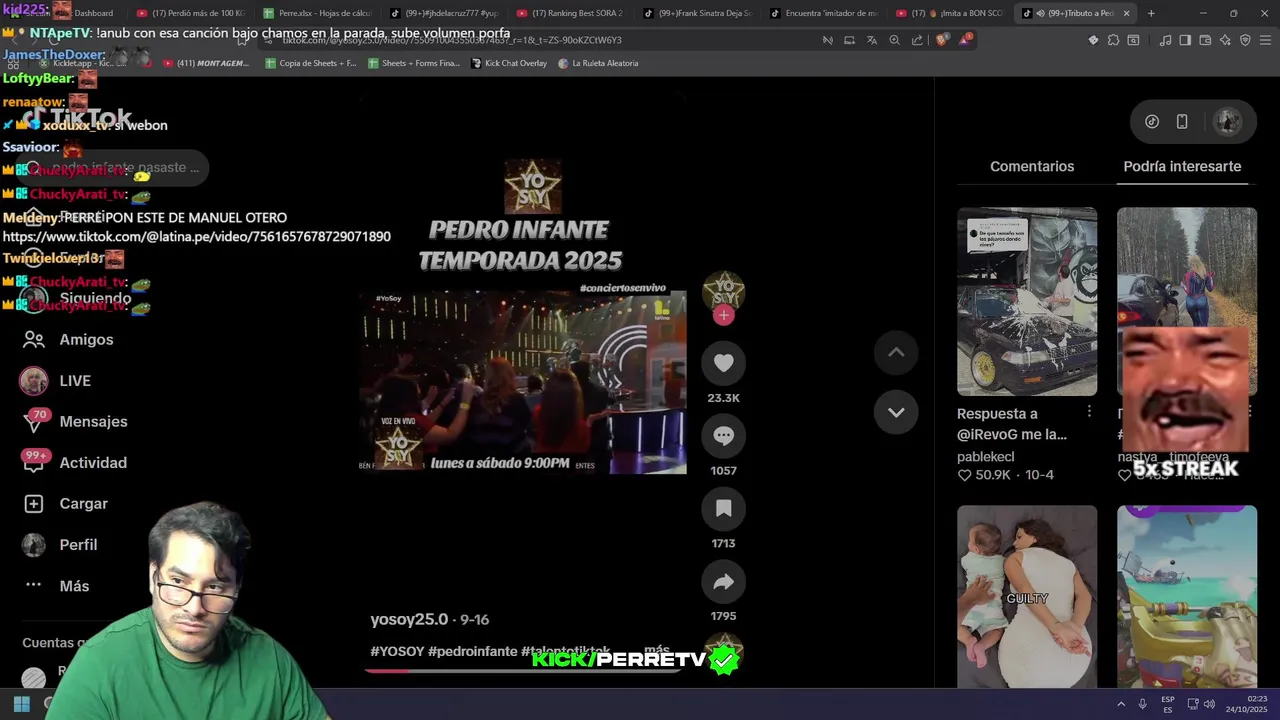Click the translate page icon in address bar
1280x720 pixels.
pyautogui.click(x=872, y=40)
